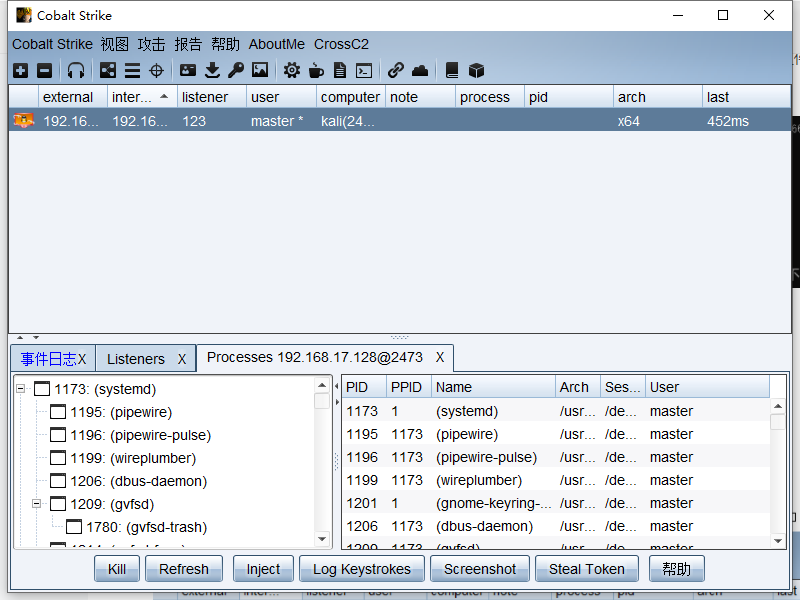This screenshot has width=800, height=600.
Task: Sort sessions by internal column header
Action: click(x=142, y=96)
